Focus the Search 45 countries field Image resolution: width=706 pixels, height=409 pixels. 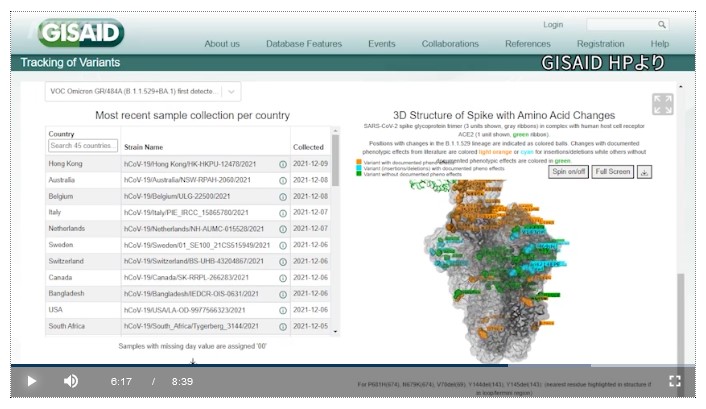tap(82, 146)
